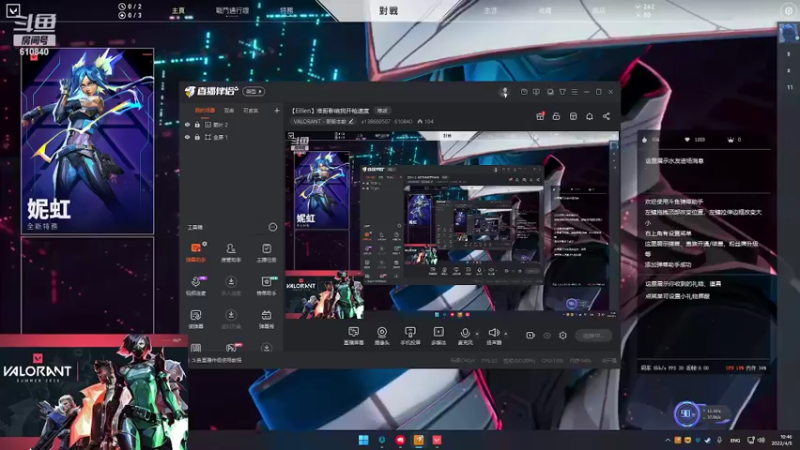Open the Valorant logo menu at top left
Viewport: 800px width, 450px height.
coord(13,11)
